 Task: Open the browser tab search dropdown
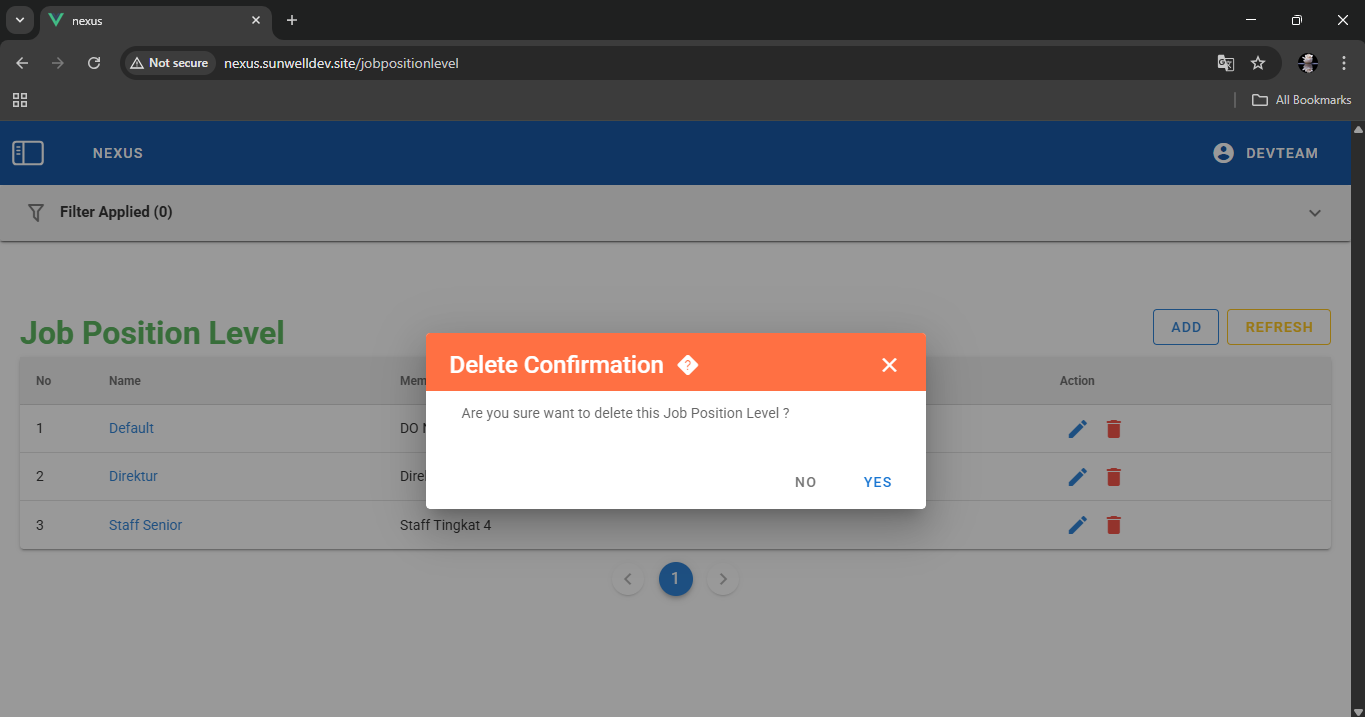click(19, 20)
